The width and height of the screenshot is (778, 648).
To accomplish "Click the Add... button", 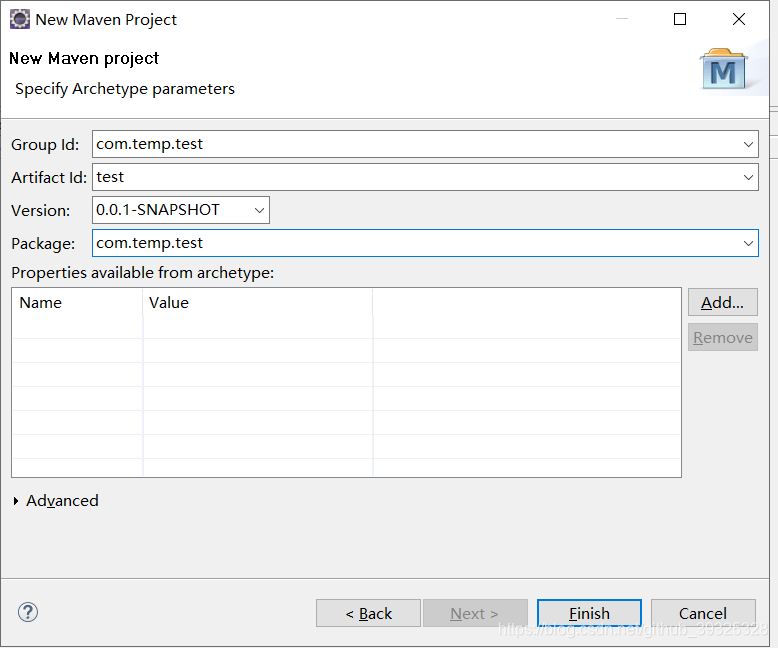I will [722, 302].
